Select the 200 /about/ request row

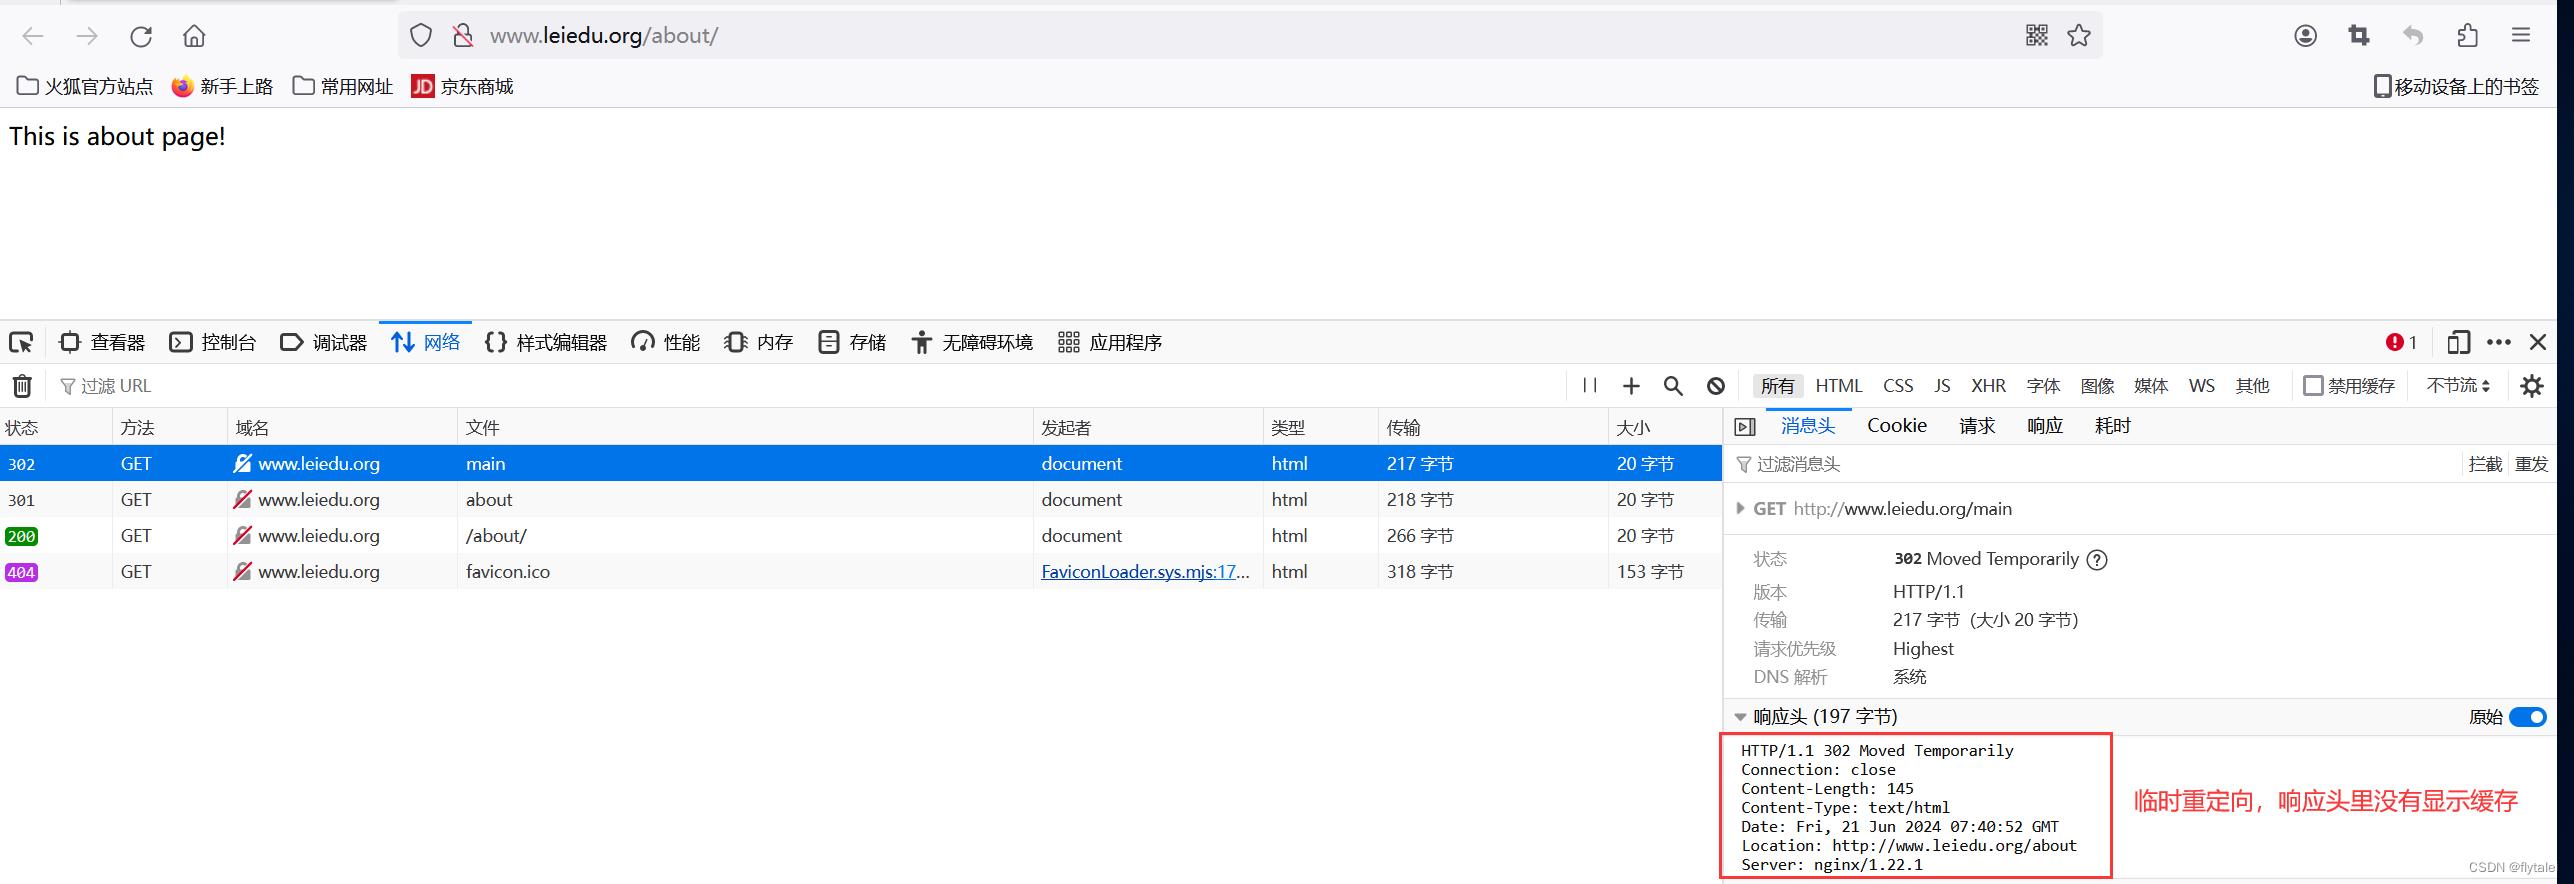[860, 536]
